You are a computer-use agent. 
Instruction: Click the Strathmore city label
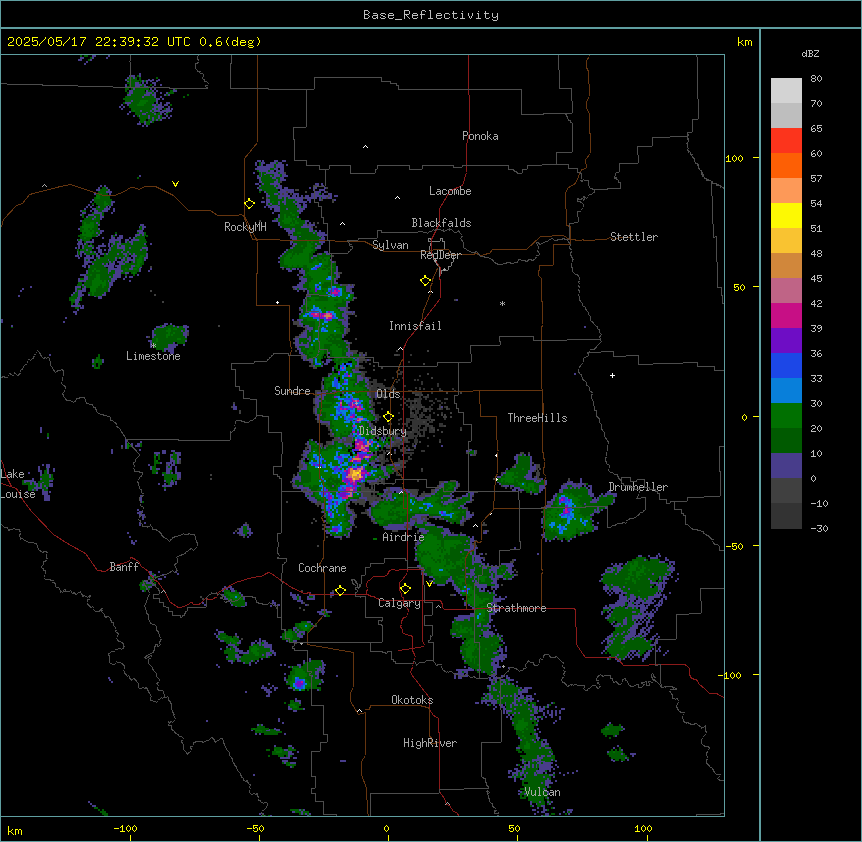tap(516, 608)
